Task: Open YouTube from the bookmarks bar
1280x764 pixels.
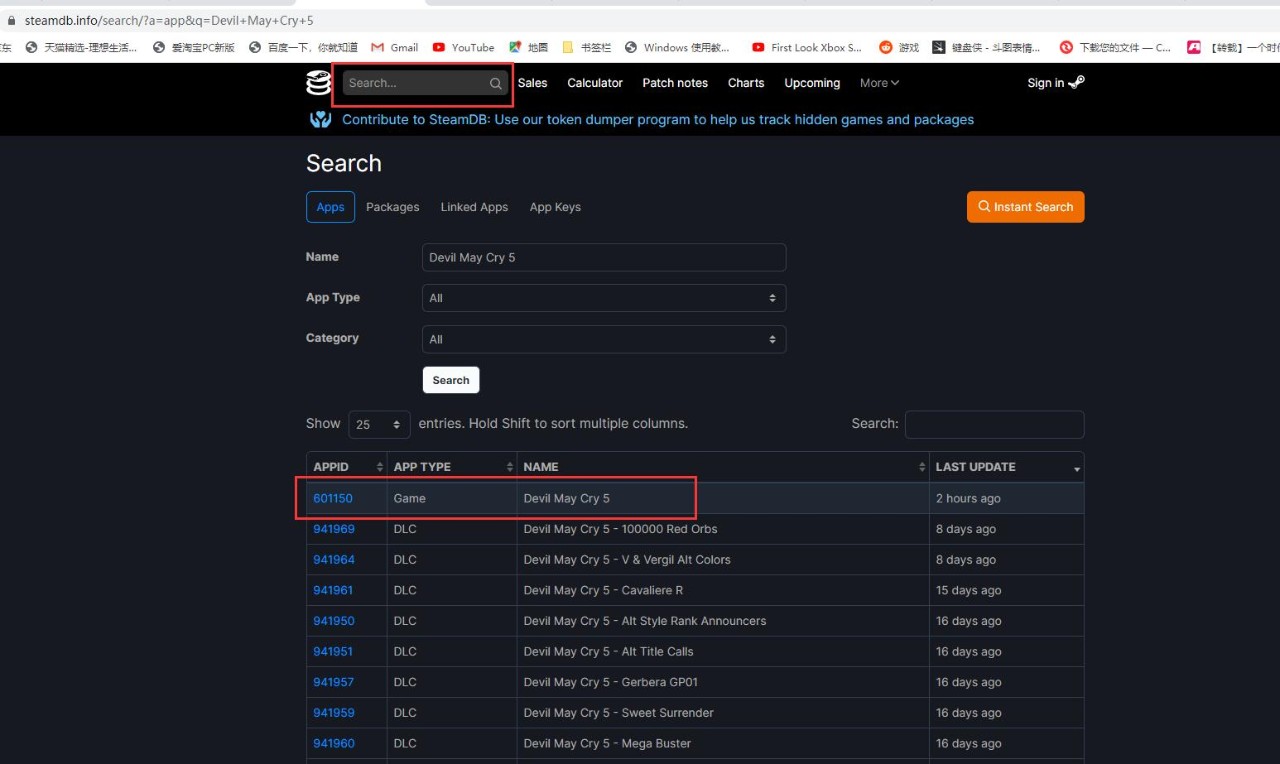Action: coord(462,47)
